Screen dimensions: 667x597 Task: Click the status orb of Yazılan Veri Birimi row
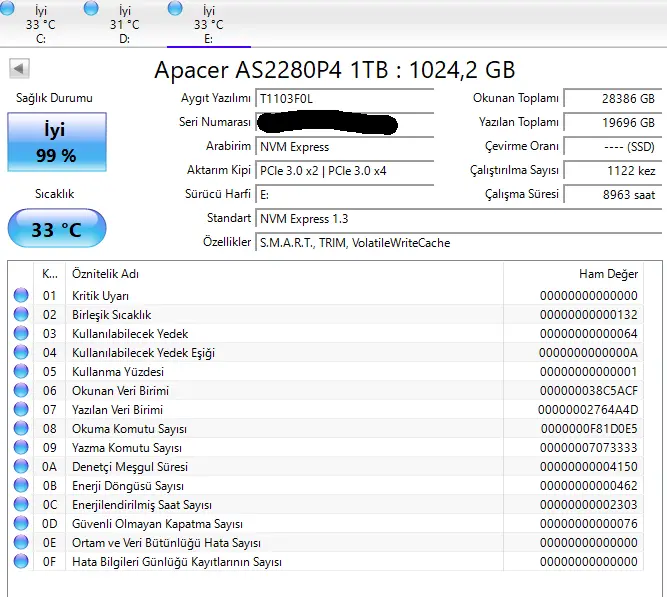coord(21,409)
